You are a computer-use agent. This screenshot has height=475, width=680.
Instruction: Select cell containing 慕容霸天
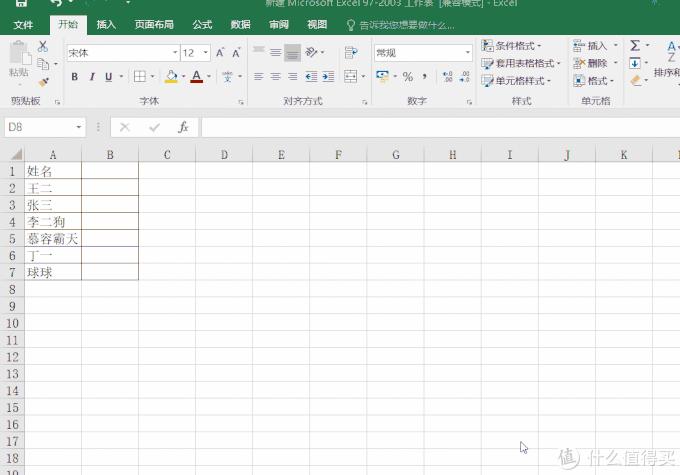[53, 239]
